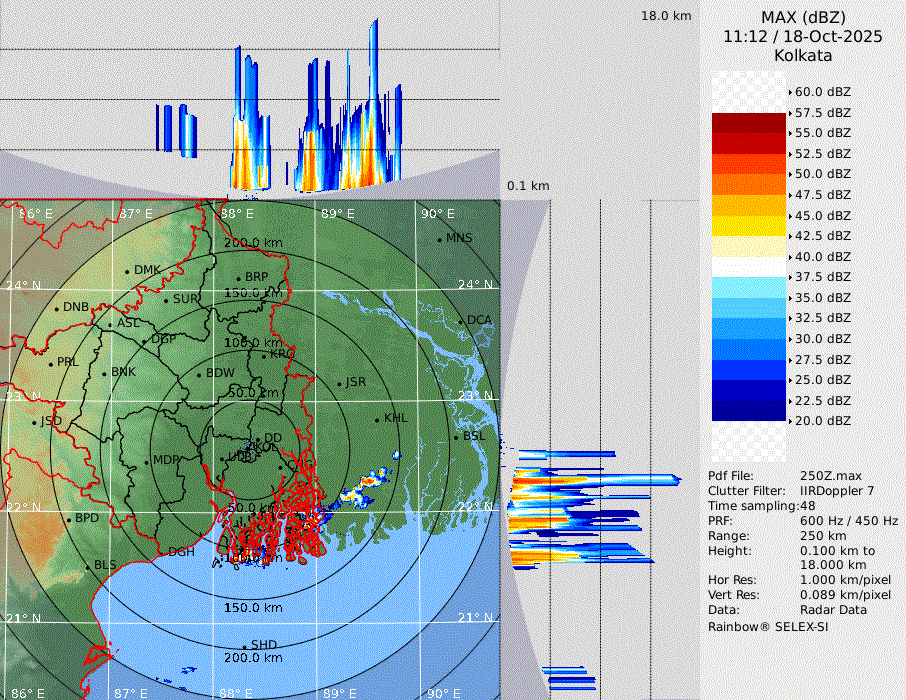Click the Kolkata radar site label
906x700 pixels.
803,55
